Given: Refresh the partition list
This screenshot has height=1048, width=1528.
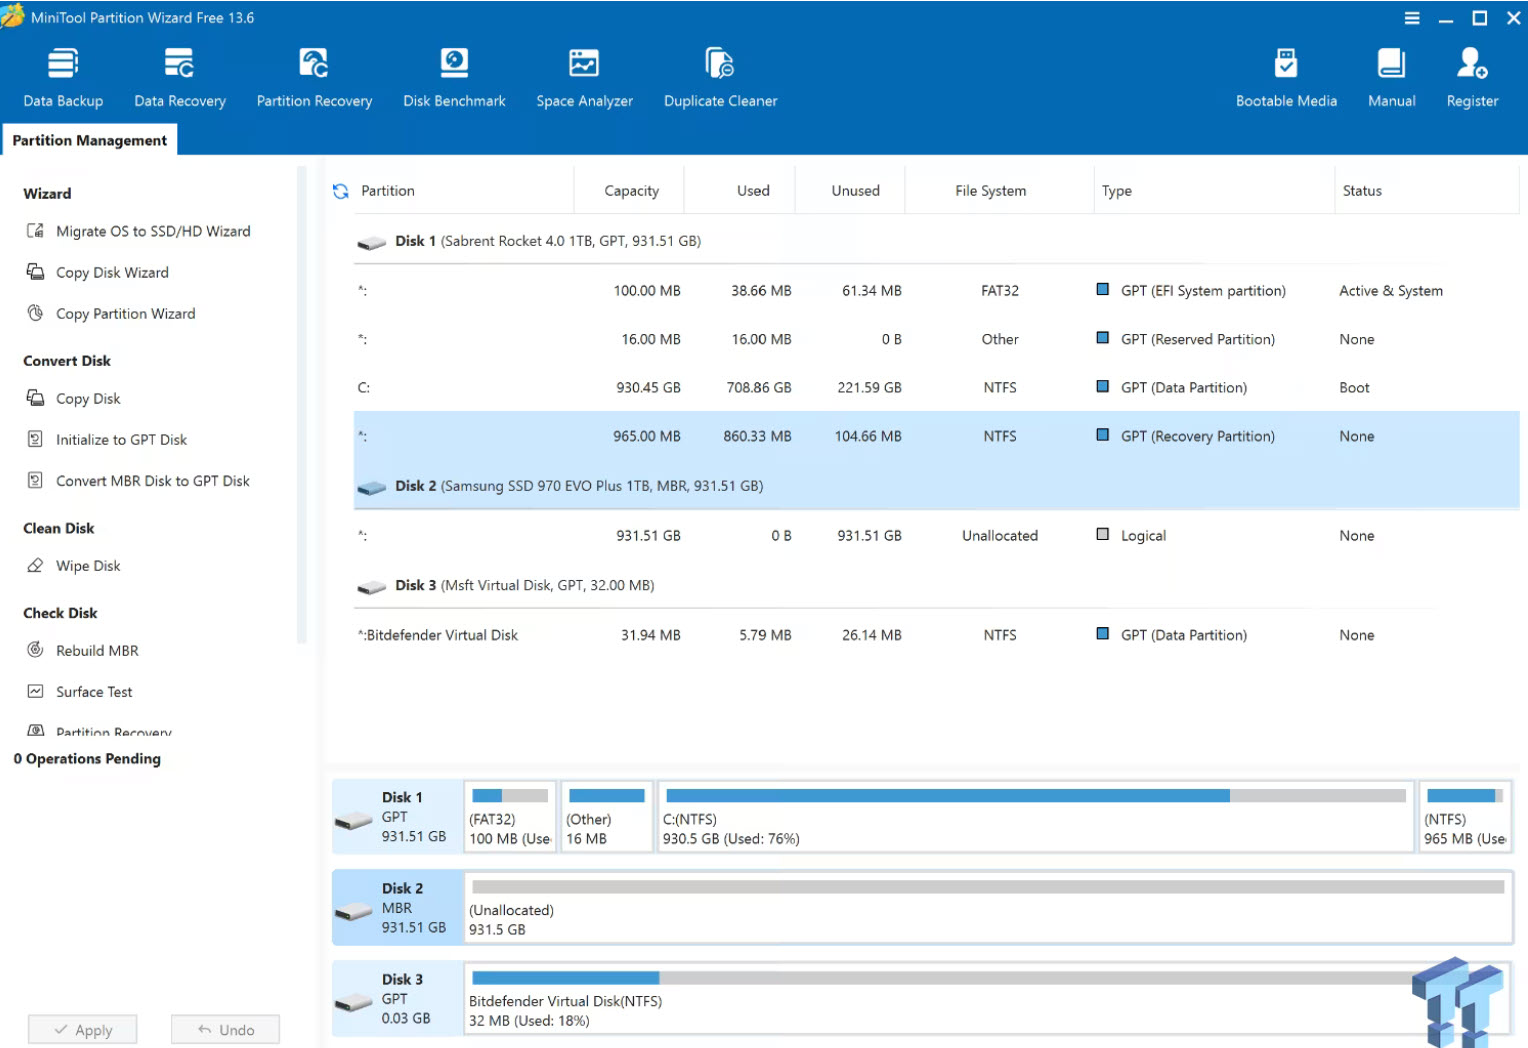Looking at the screenshot, I should (341, 191).
